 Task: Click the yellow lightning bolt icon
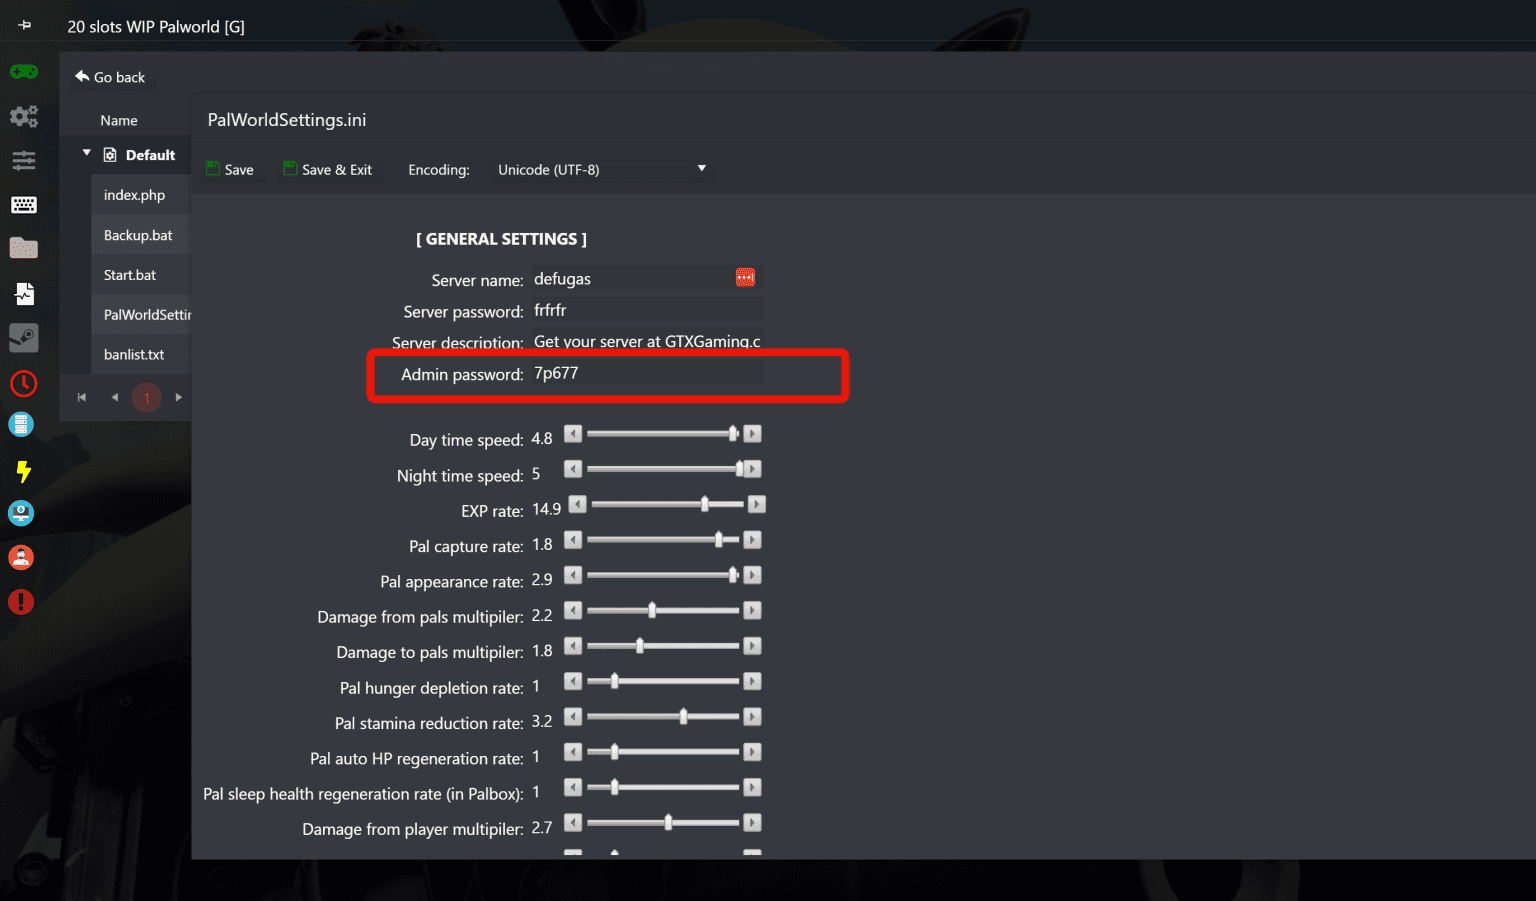click(23, 470)
